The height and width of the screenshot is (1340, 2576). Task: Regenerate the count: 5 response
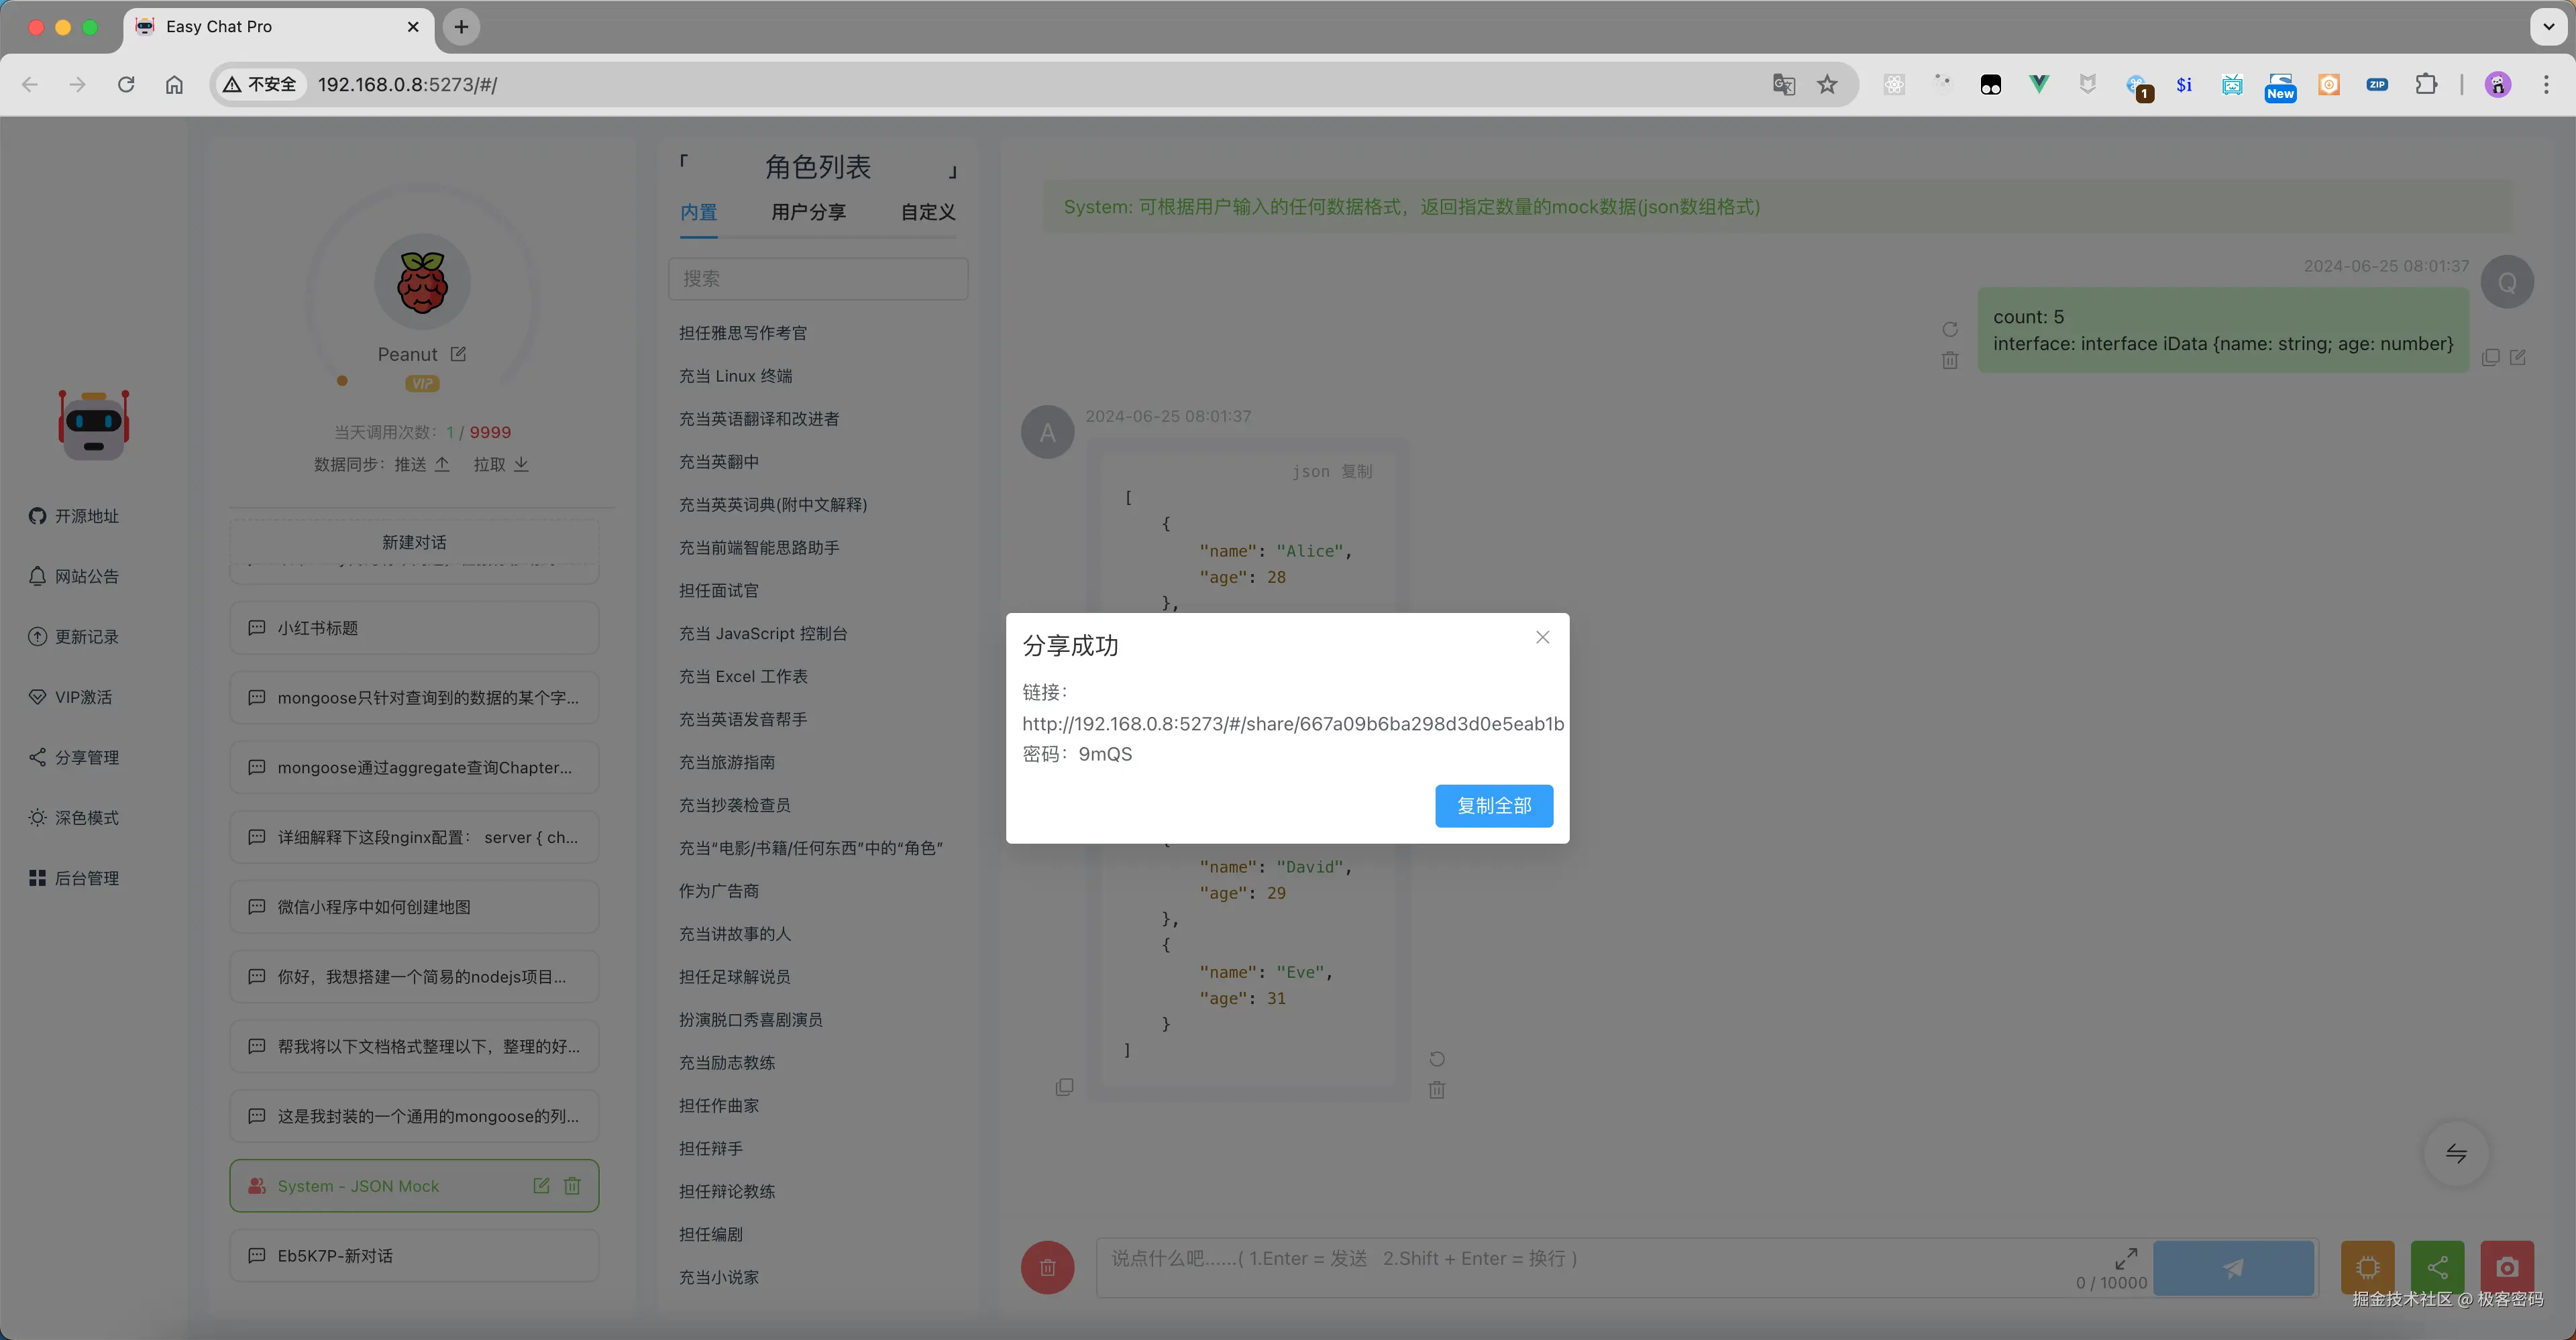pyautogui.click(x=1950, y=328)
